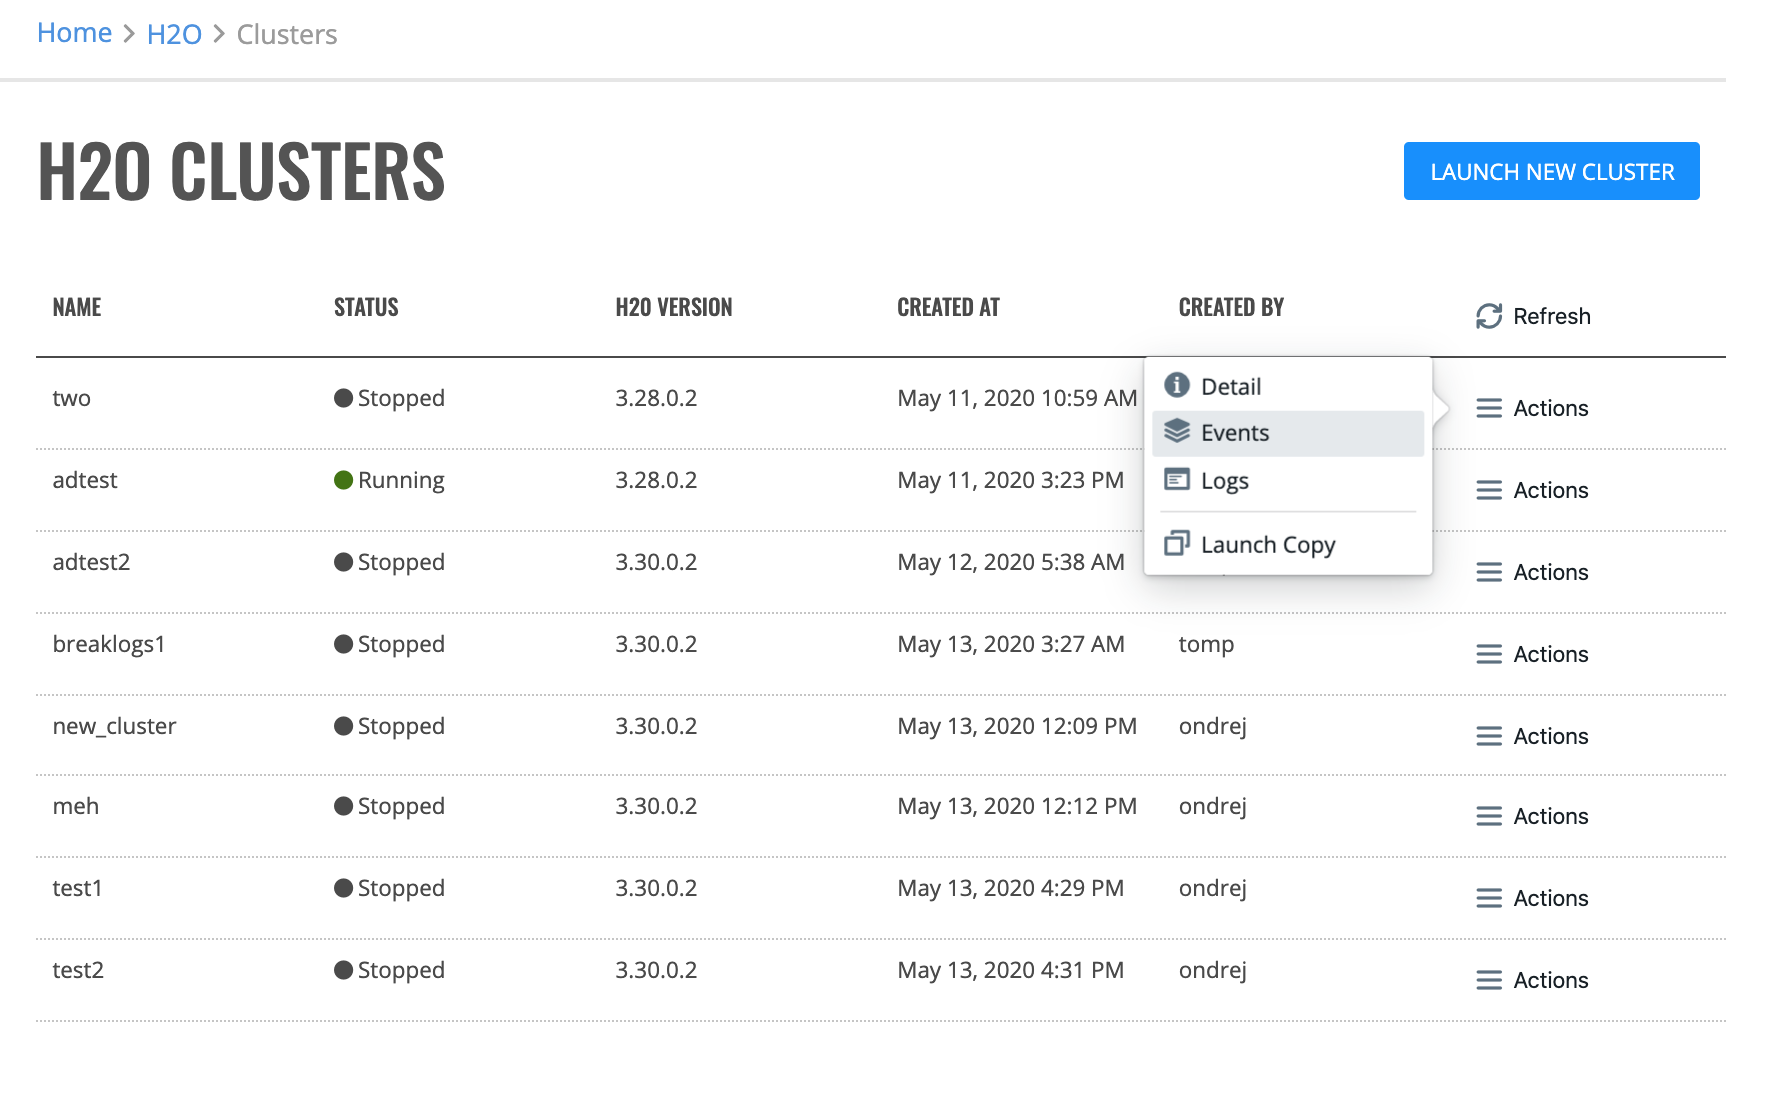
Task: Open Actions menu for cluster adtest2
Action: (1532, 572)
